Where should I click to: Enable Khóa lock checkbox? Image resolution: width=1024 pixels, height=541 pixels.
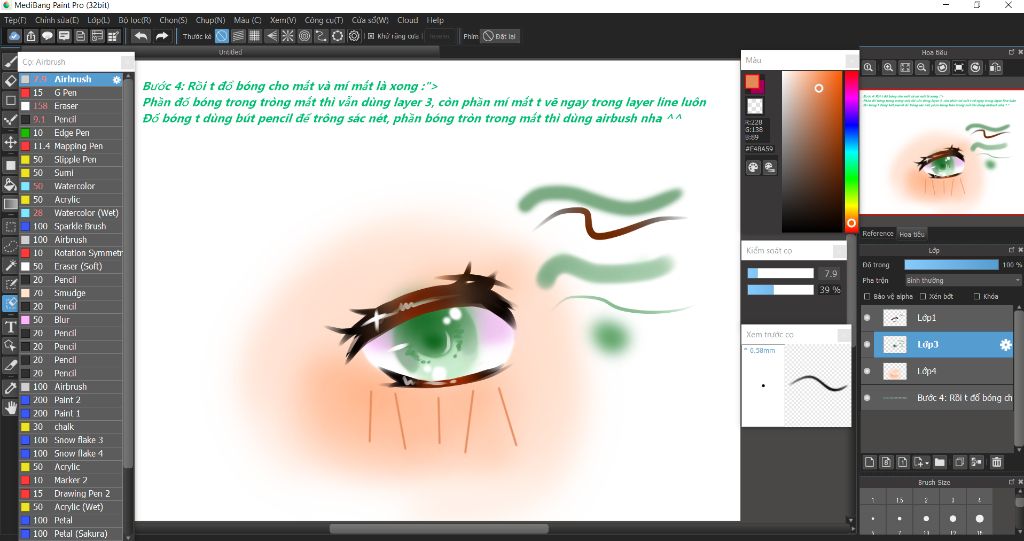(977, 297)
